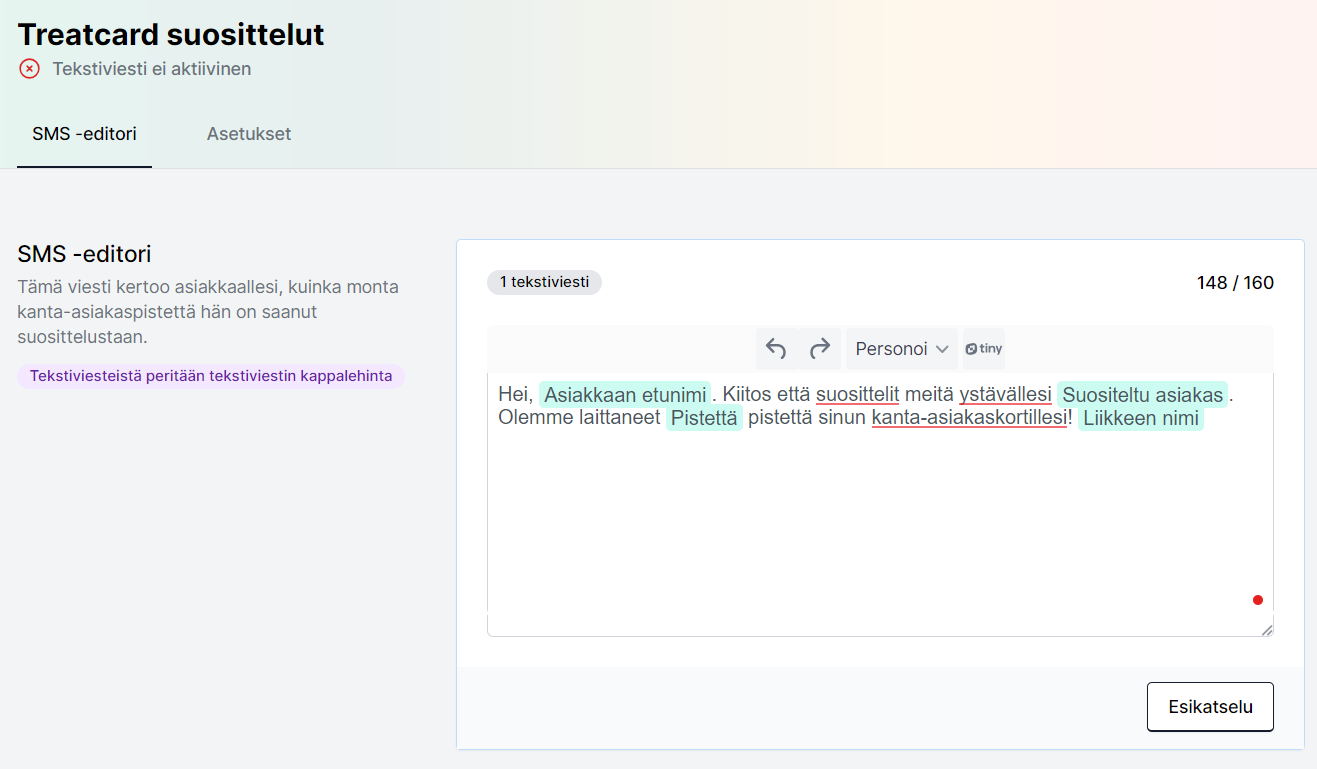Click the Pistettä placeholder tag
This screenshot has width=1317, height=769.
[x=704, y=419]
